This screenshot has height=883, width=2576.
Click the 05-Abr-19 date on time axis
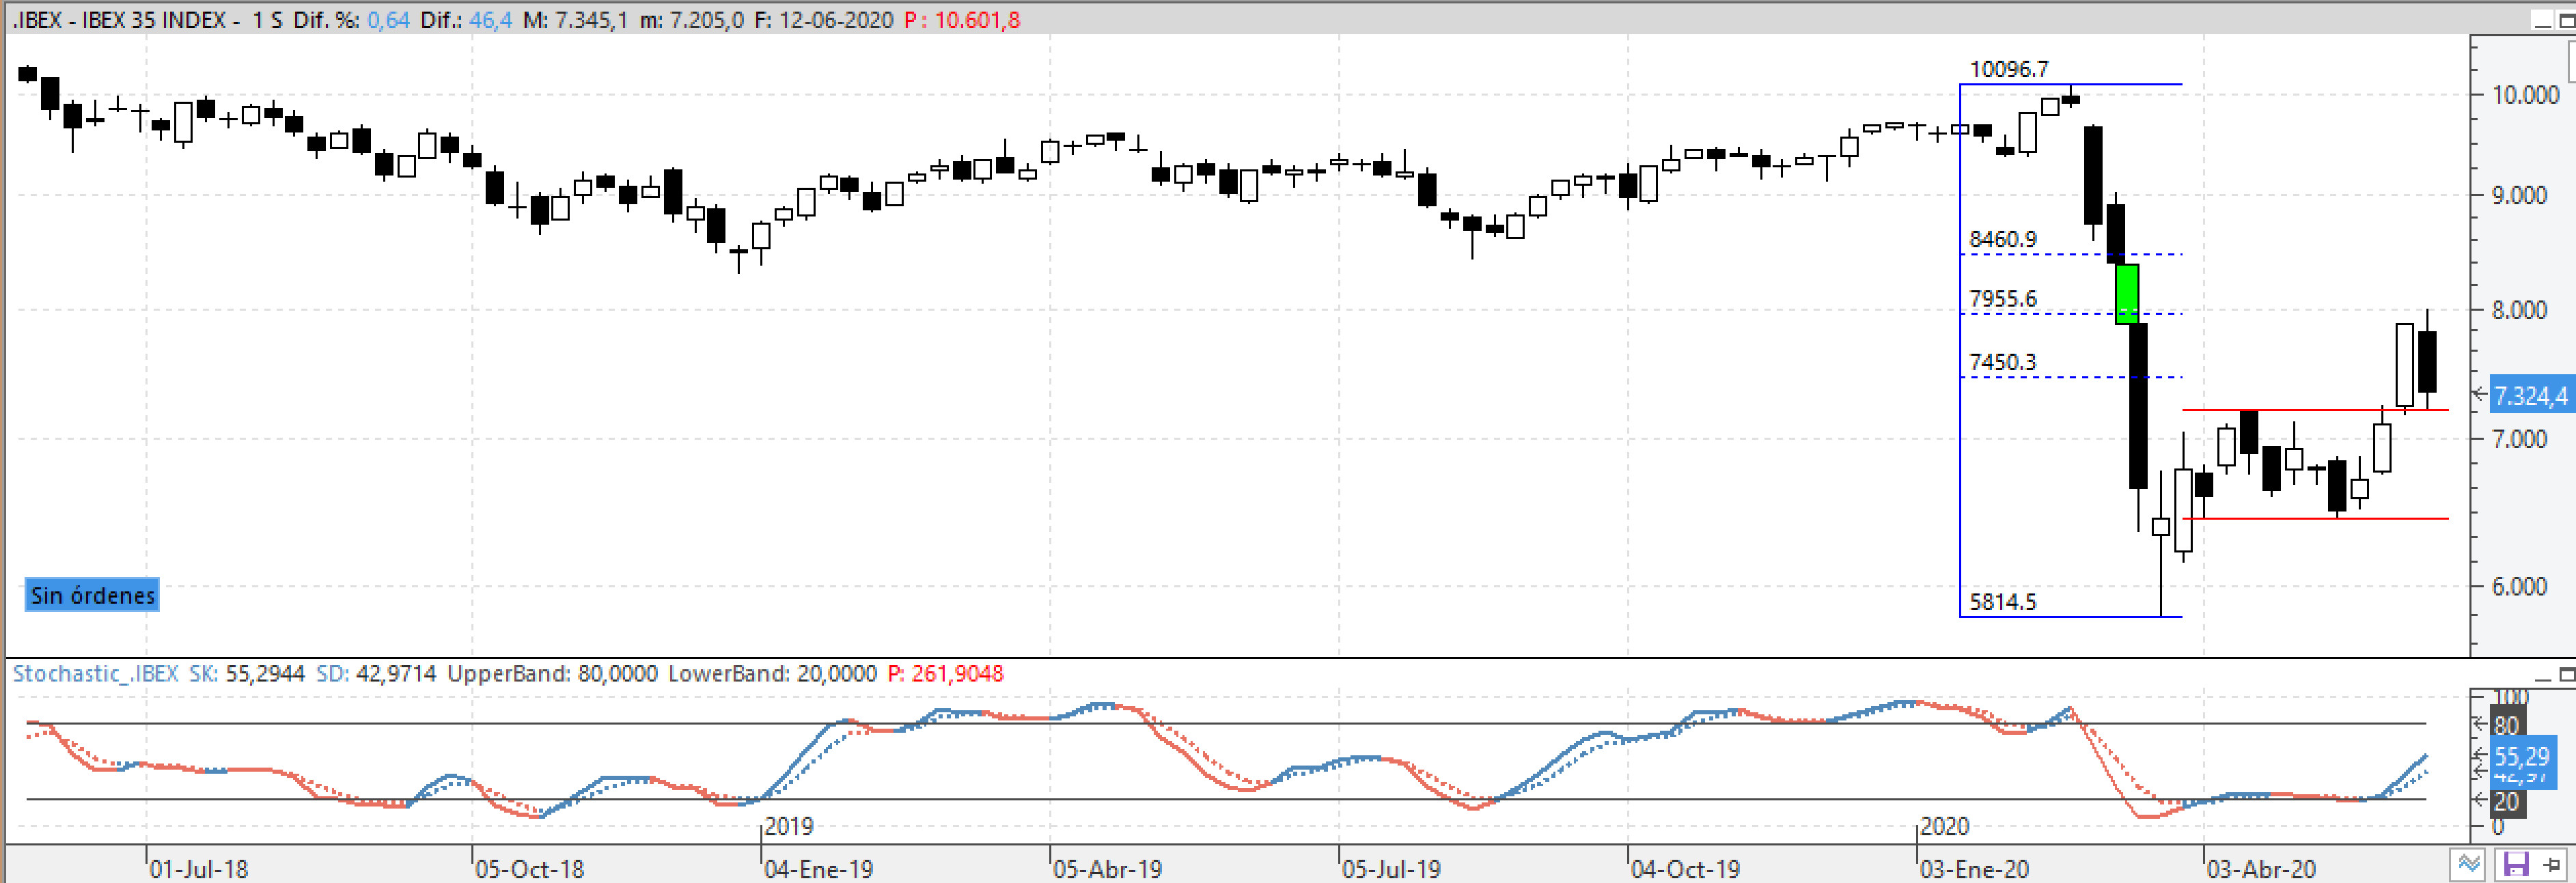(x=1107, y=869)
